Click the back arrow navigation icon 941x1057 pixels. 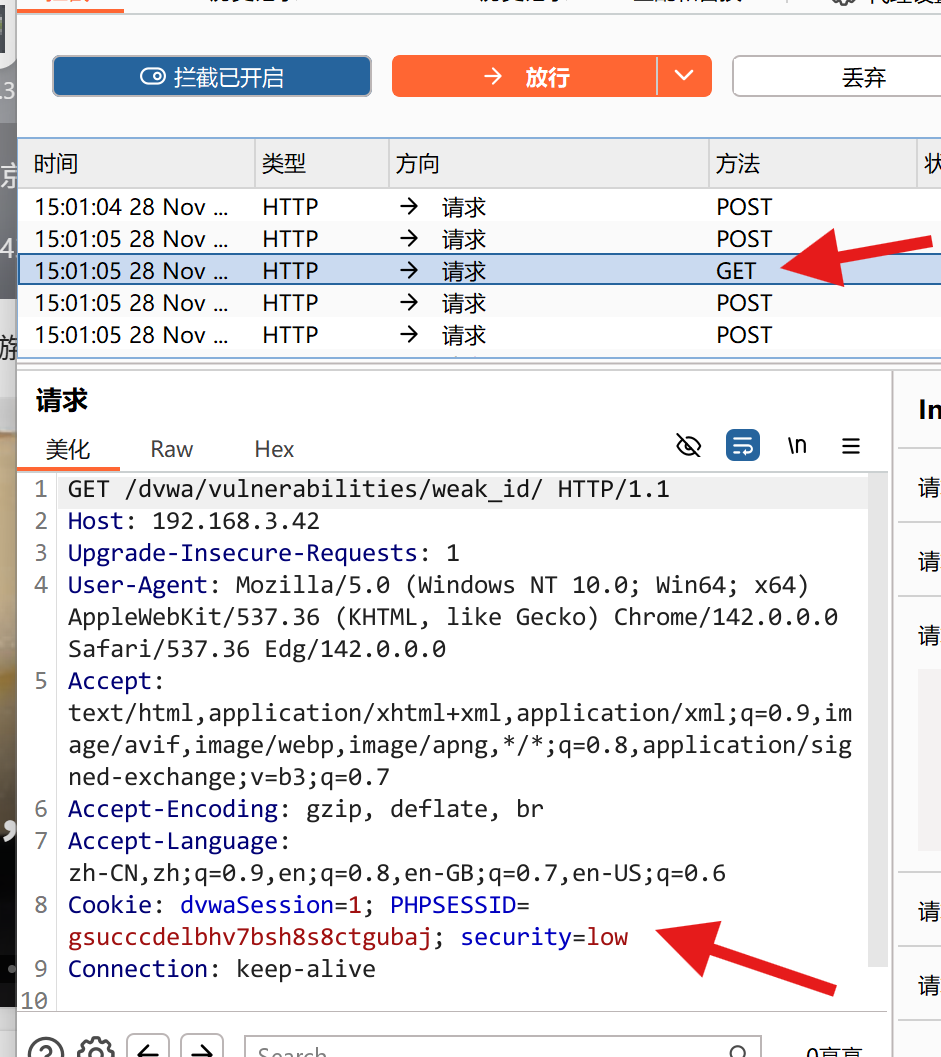coord(148,1049)
